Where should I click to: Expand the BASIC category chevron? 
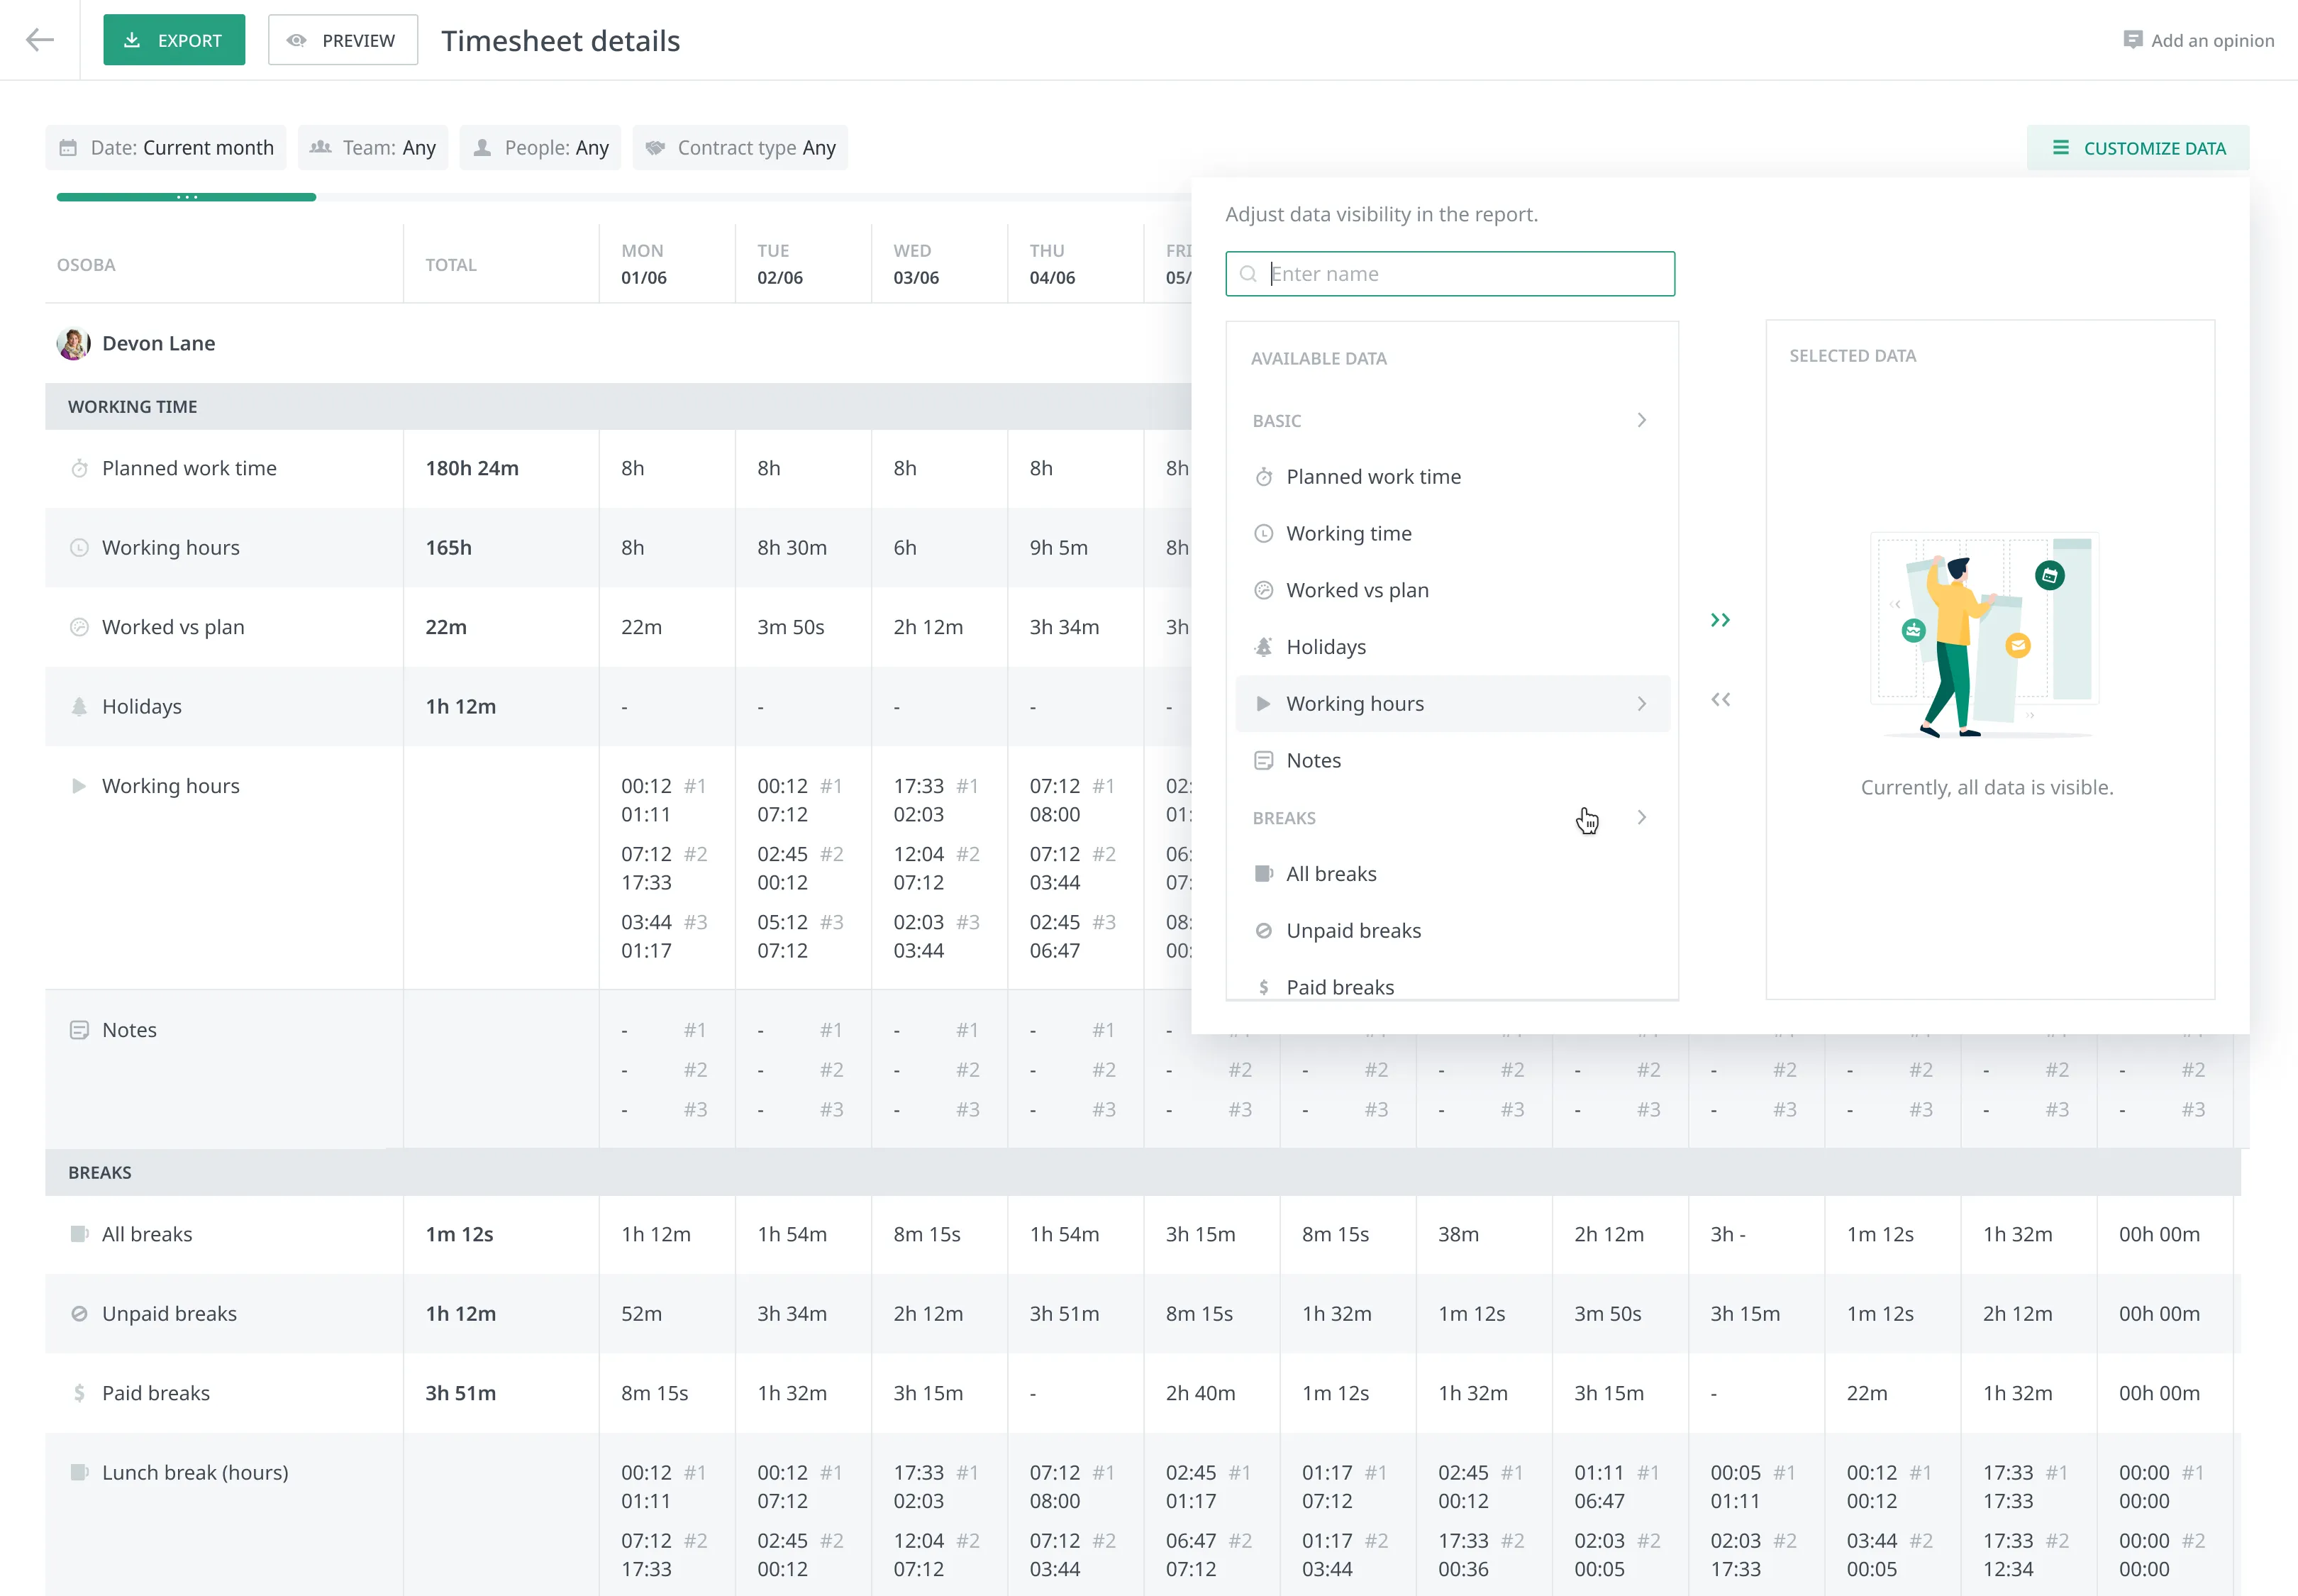[1641, 420]
